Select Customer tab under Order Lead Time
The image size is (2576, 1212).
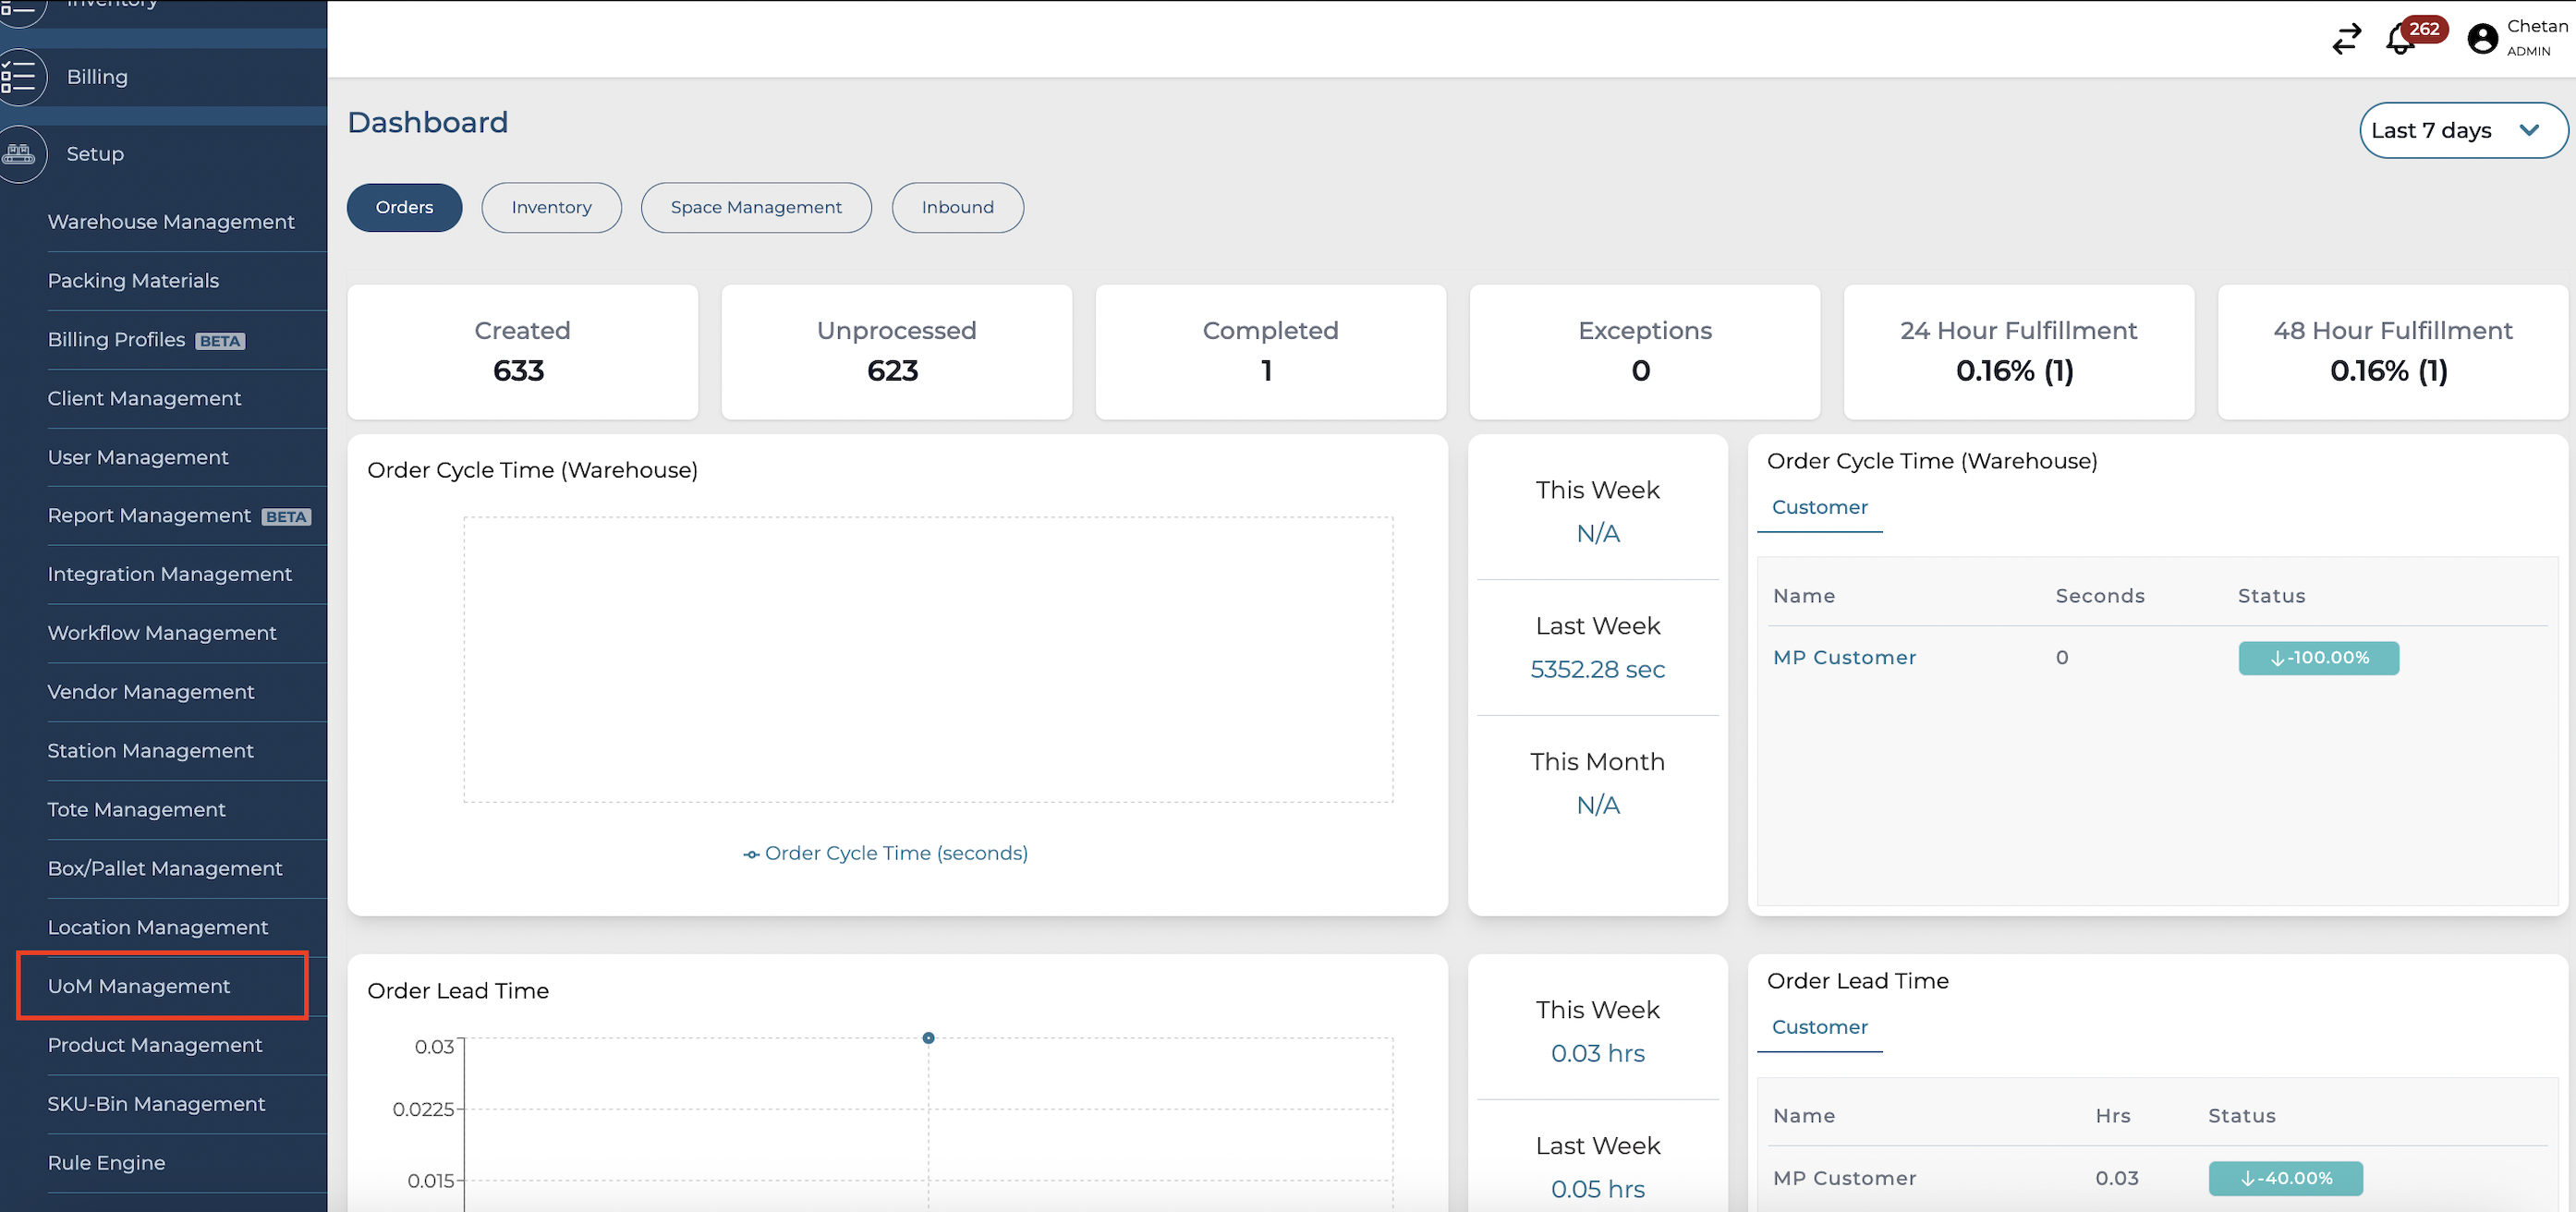point(1819,1027)
